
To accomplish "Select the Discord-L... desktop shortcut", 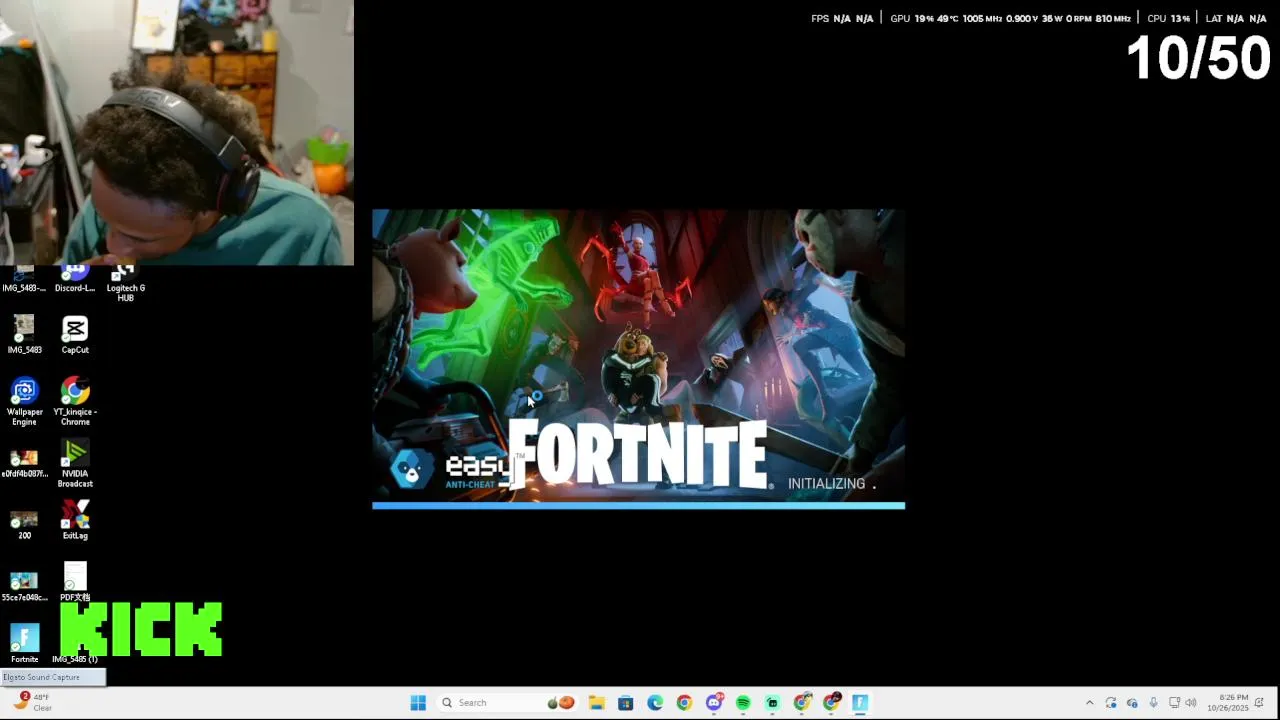I will pyautogui.click(x=75, y=280).
